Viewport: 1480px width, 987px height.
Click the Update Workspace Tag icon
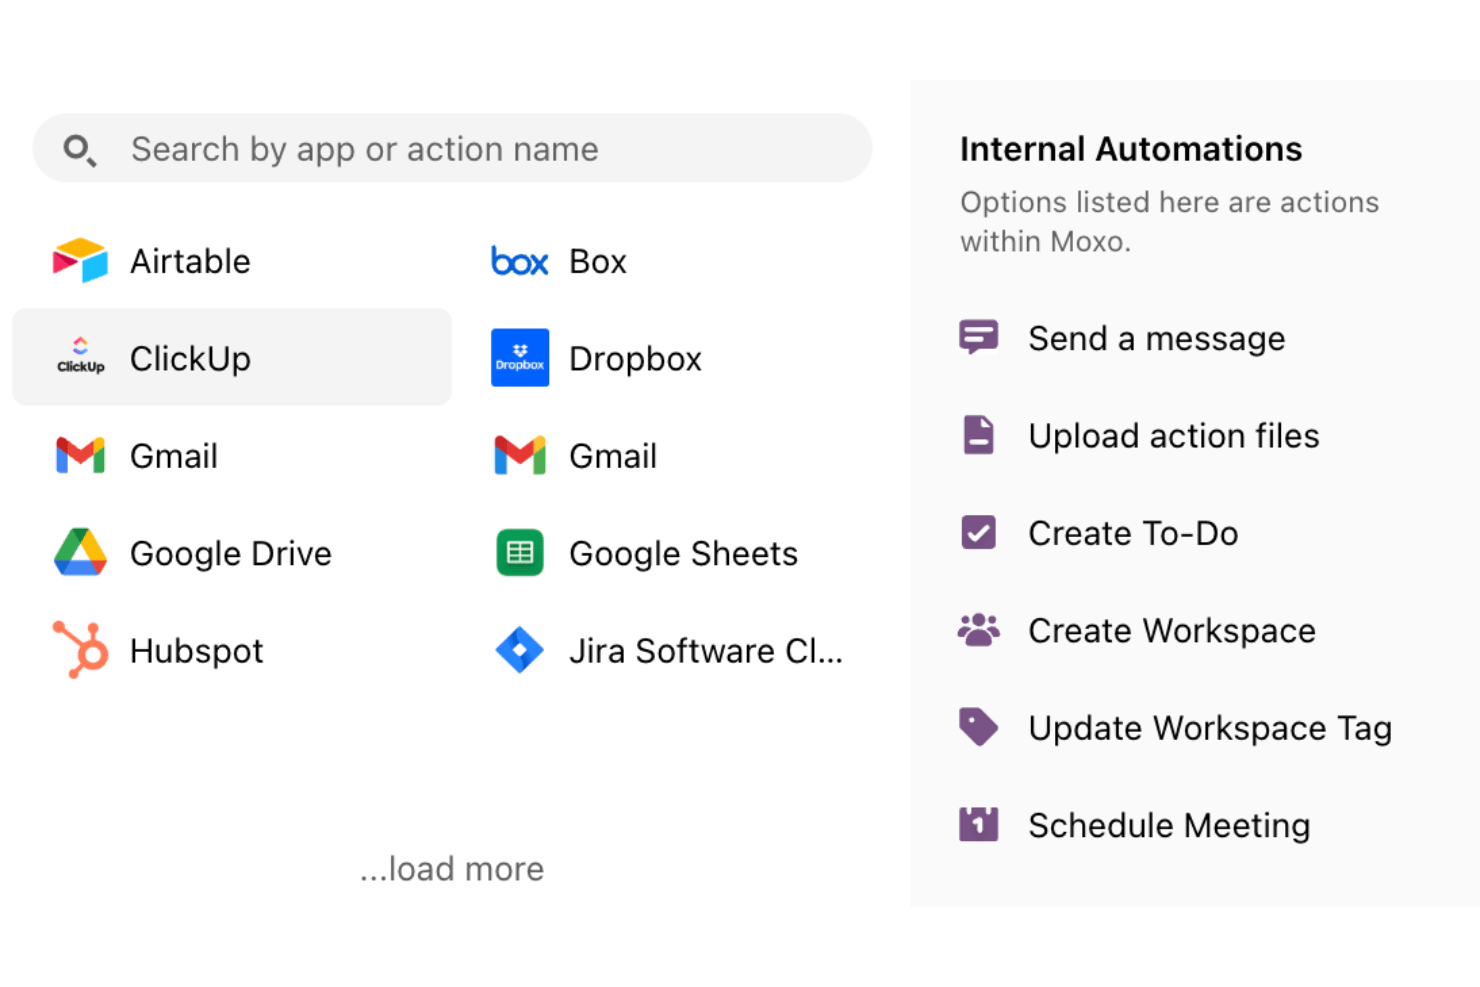point(979,727)
